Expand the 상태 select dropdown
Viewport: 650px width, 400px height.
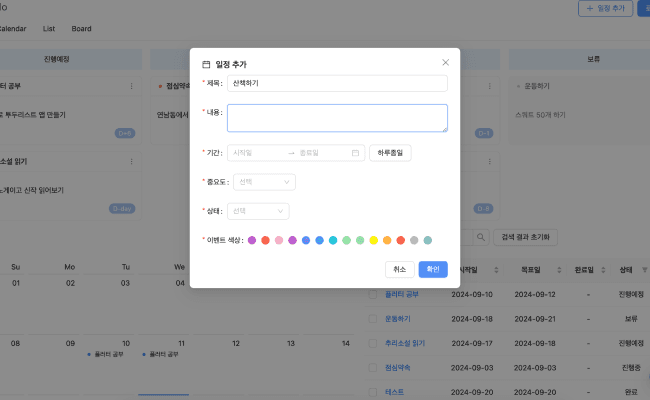pyautogui.click(x=258, y=211)
